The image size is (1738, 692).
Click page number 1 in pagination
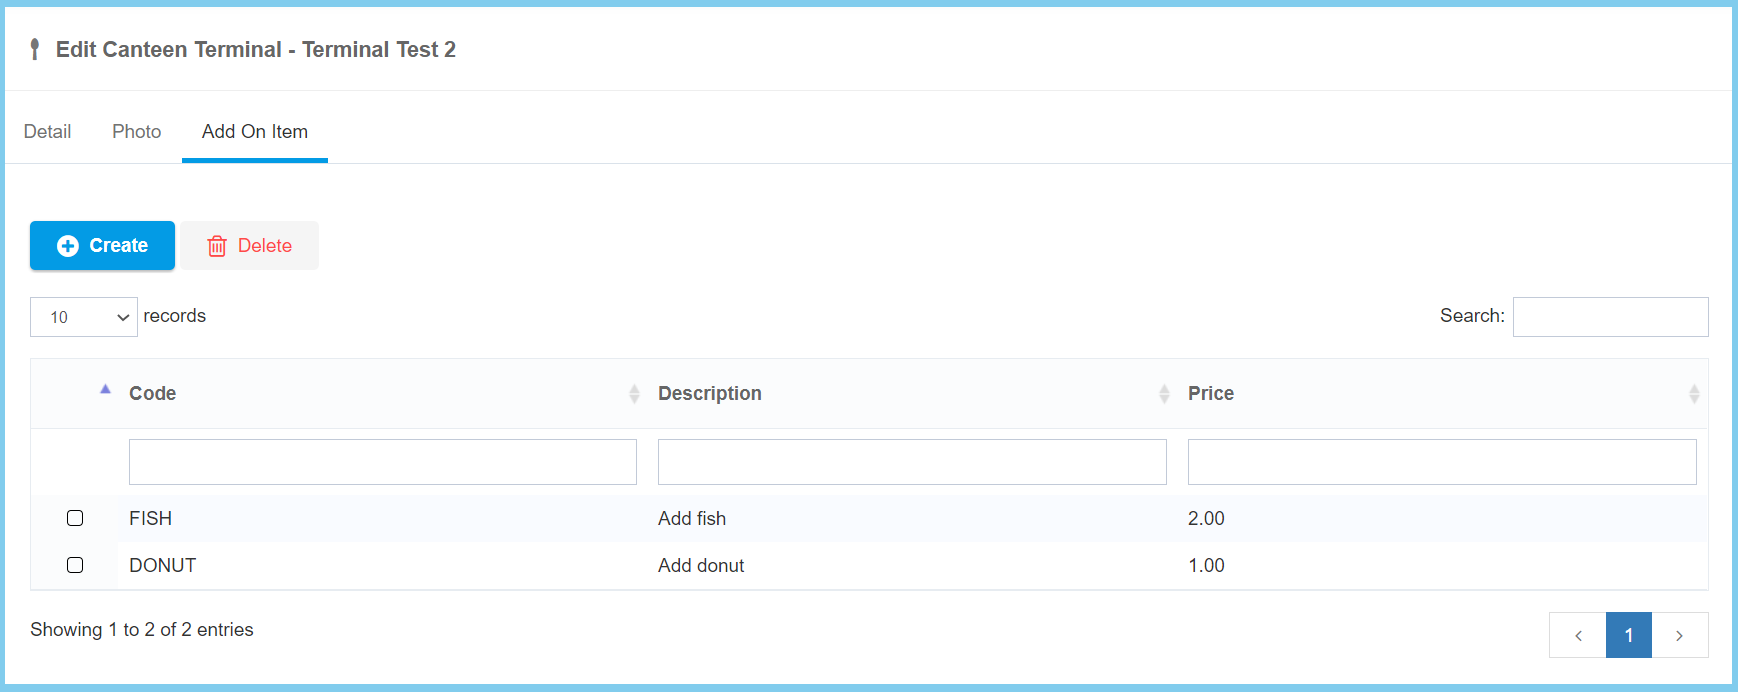(1628, 636)
